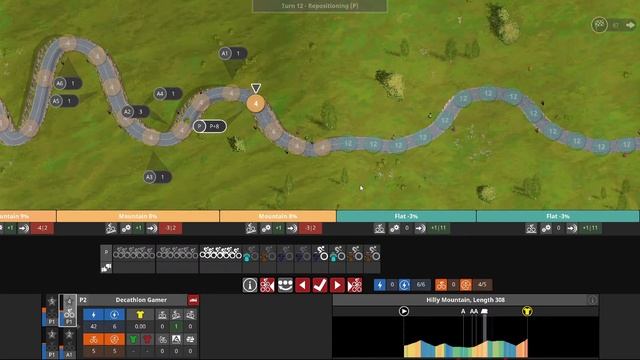Screen dimensions: 640x360
Task: Select the 4/5 counter value
Action: tap(482, 285)
